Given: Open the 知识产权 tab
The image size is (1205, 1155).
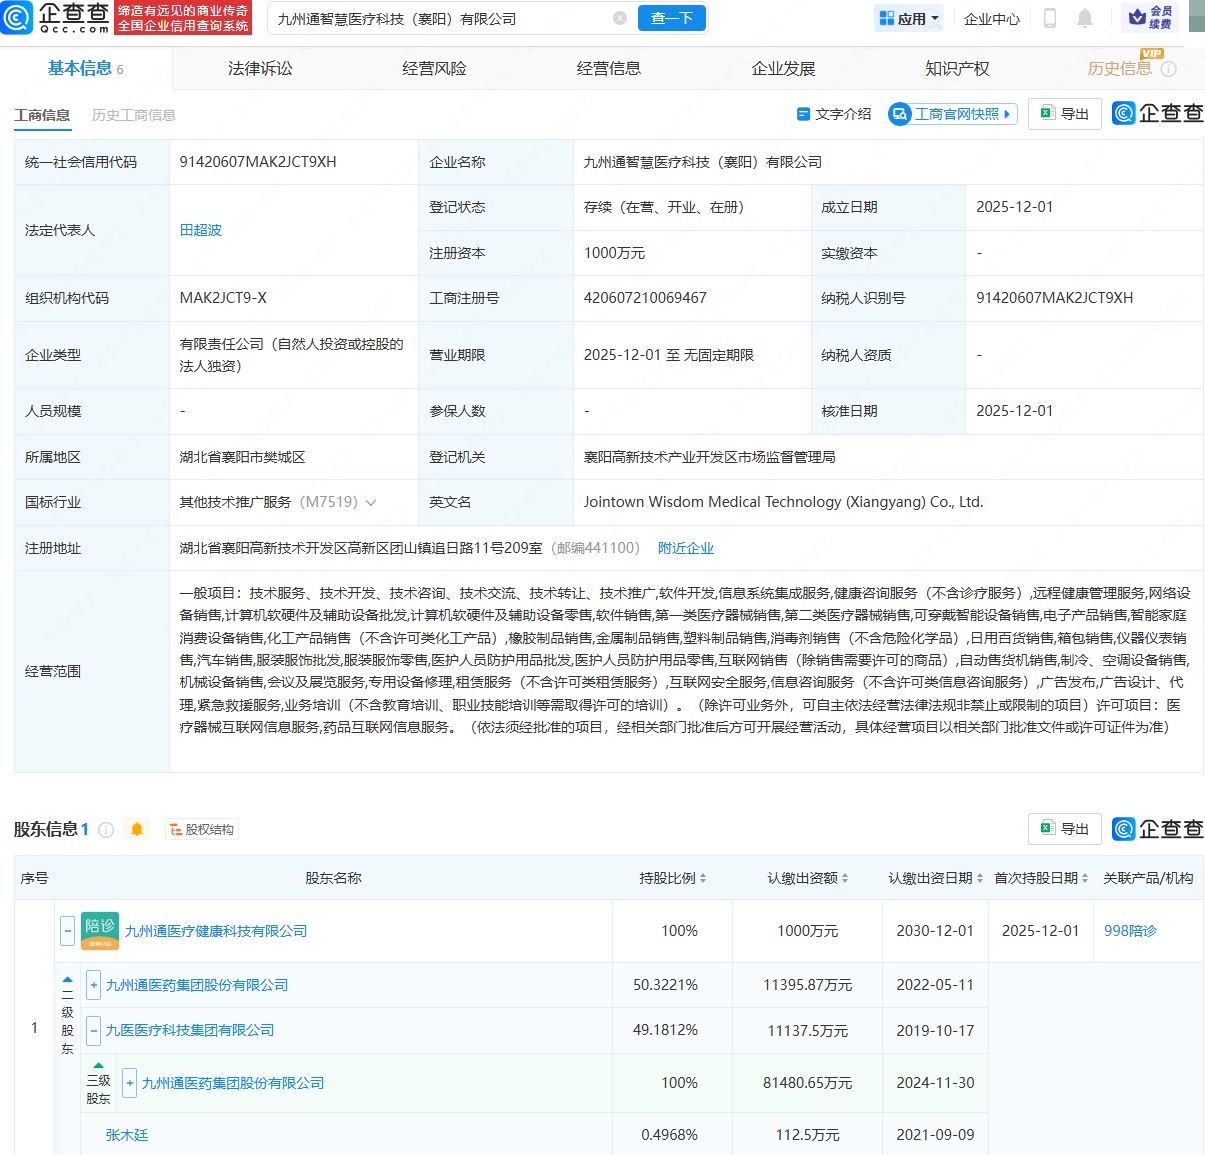Looking at the screenshot, I should pyautogui.click(x=957, y=68).
